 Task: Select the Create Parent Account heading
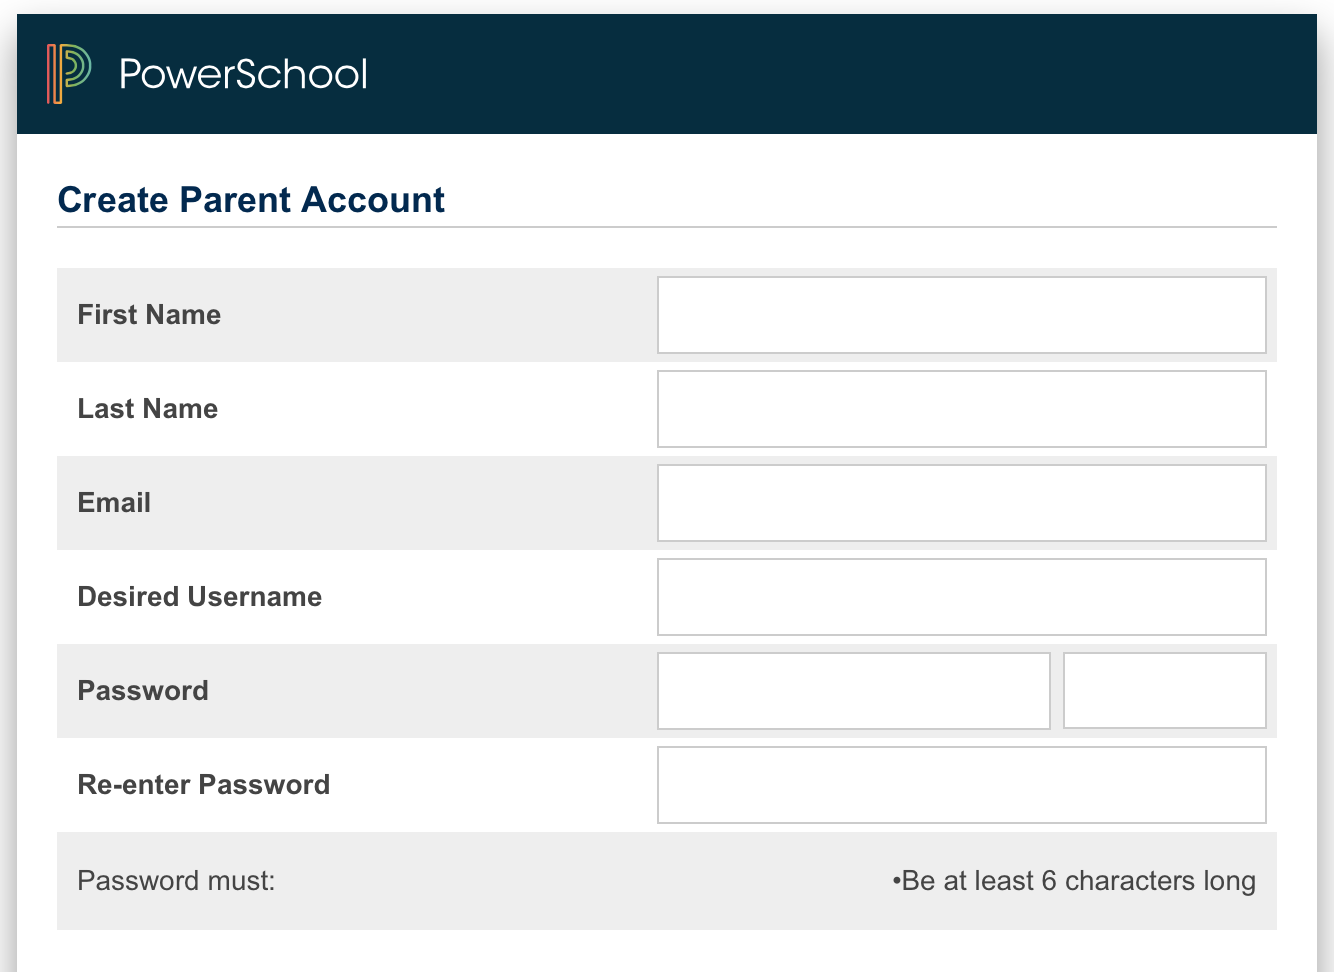point(251,200)
